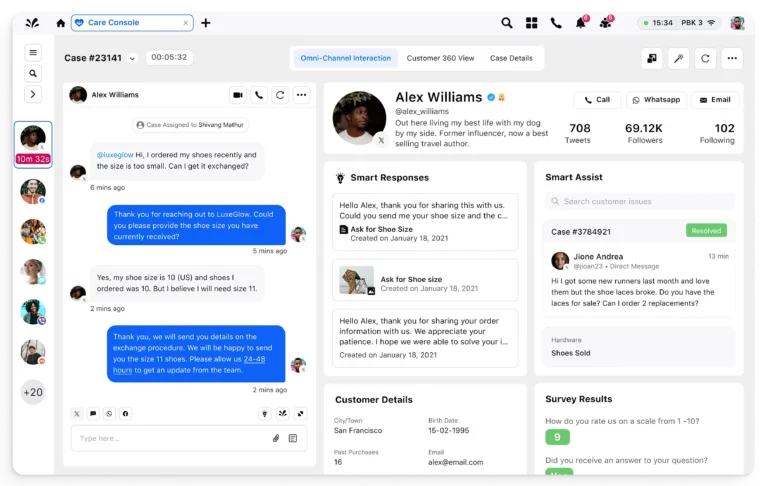Open the Sprinklr logo menu
The image size is (769, 486).
[x=32, y=23]
